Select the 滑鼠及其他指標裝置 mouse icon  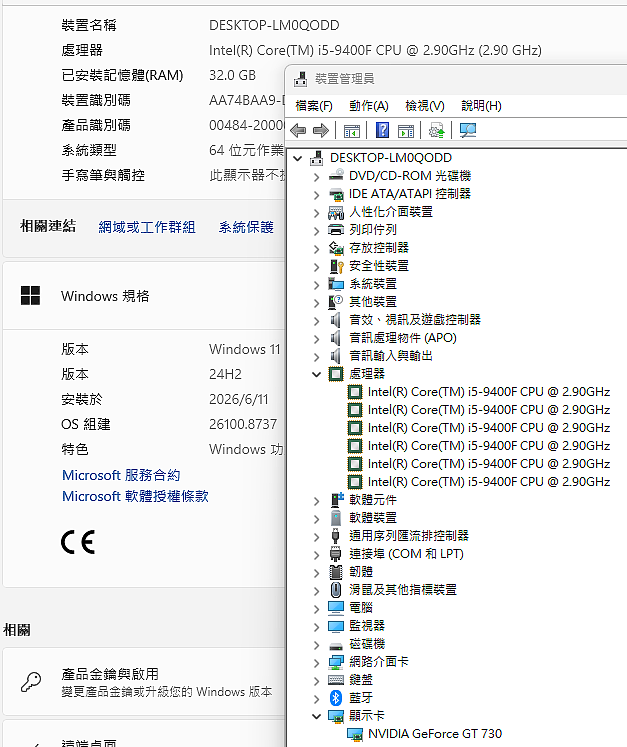336,590
